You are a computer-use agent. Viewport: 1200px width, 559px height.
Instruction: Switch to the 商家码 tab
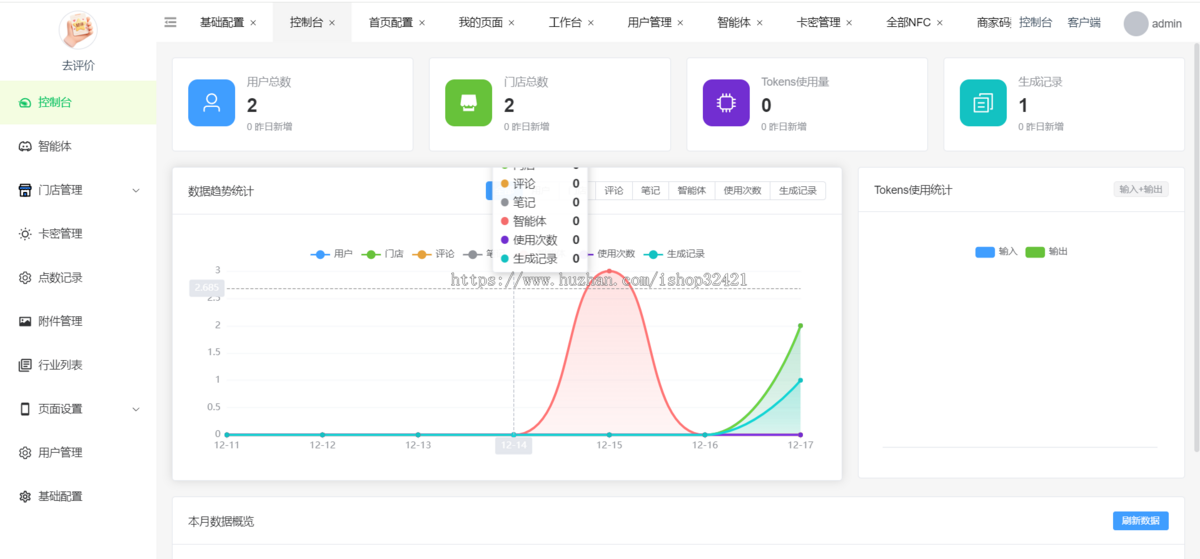(x=994, y=23)
